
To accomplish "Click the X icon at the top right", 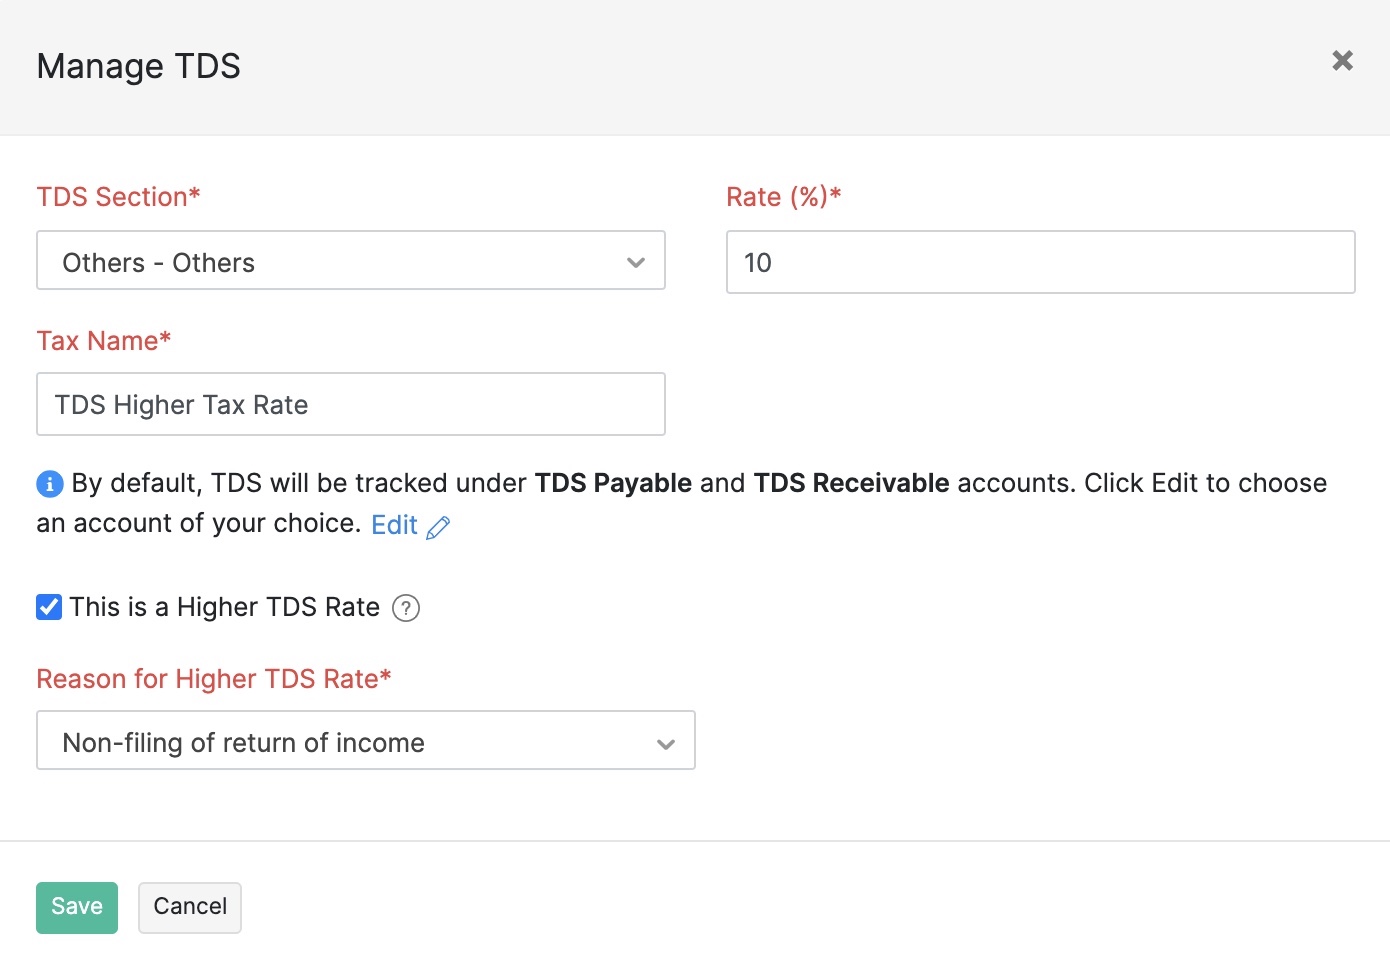I will click(x=1342, y=60).
